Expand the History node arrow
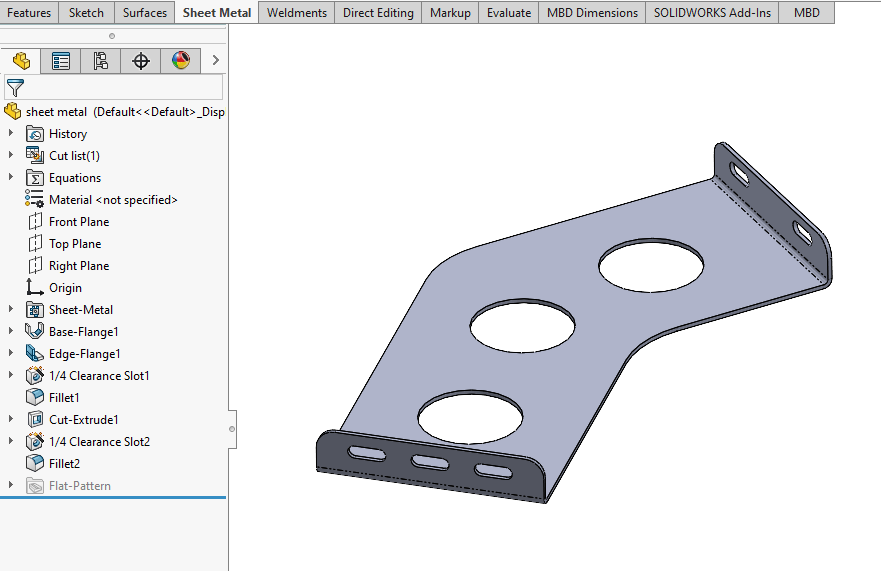The height and width of the screenshot is (571, 881). (12, 134)
